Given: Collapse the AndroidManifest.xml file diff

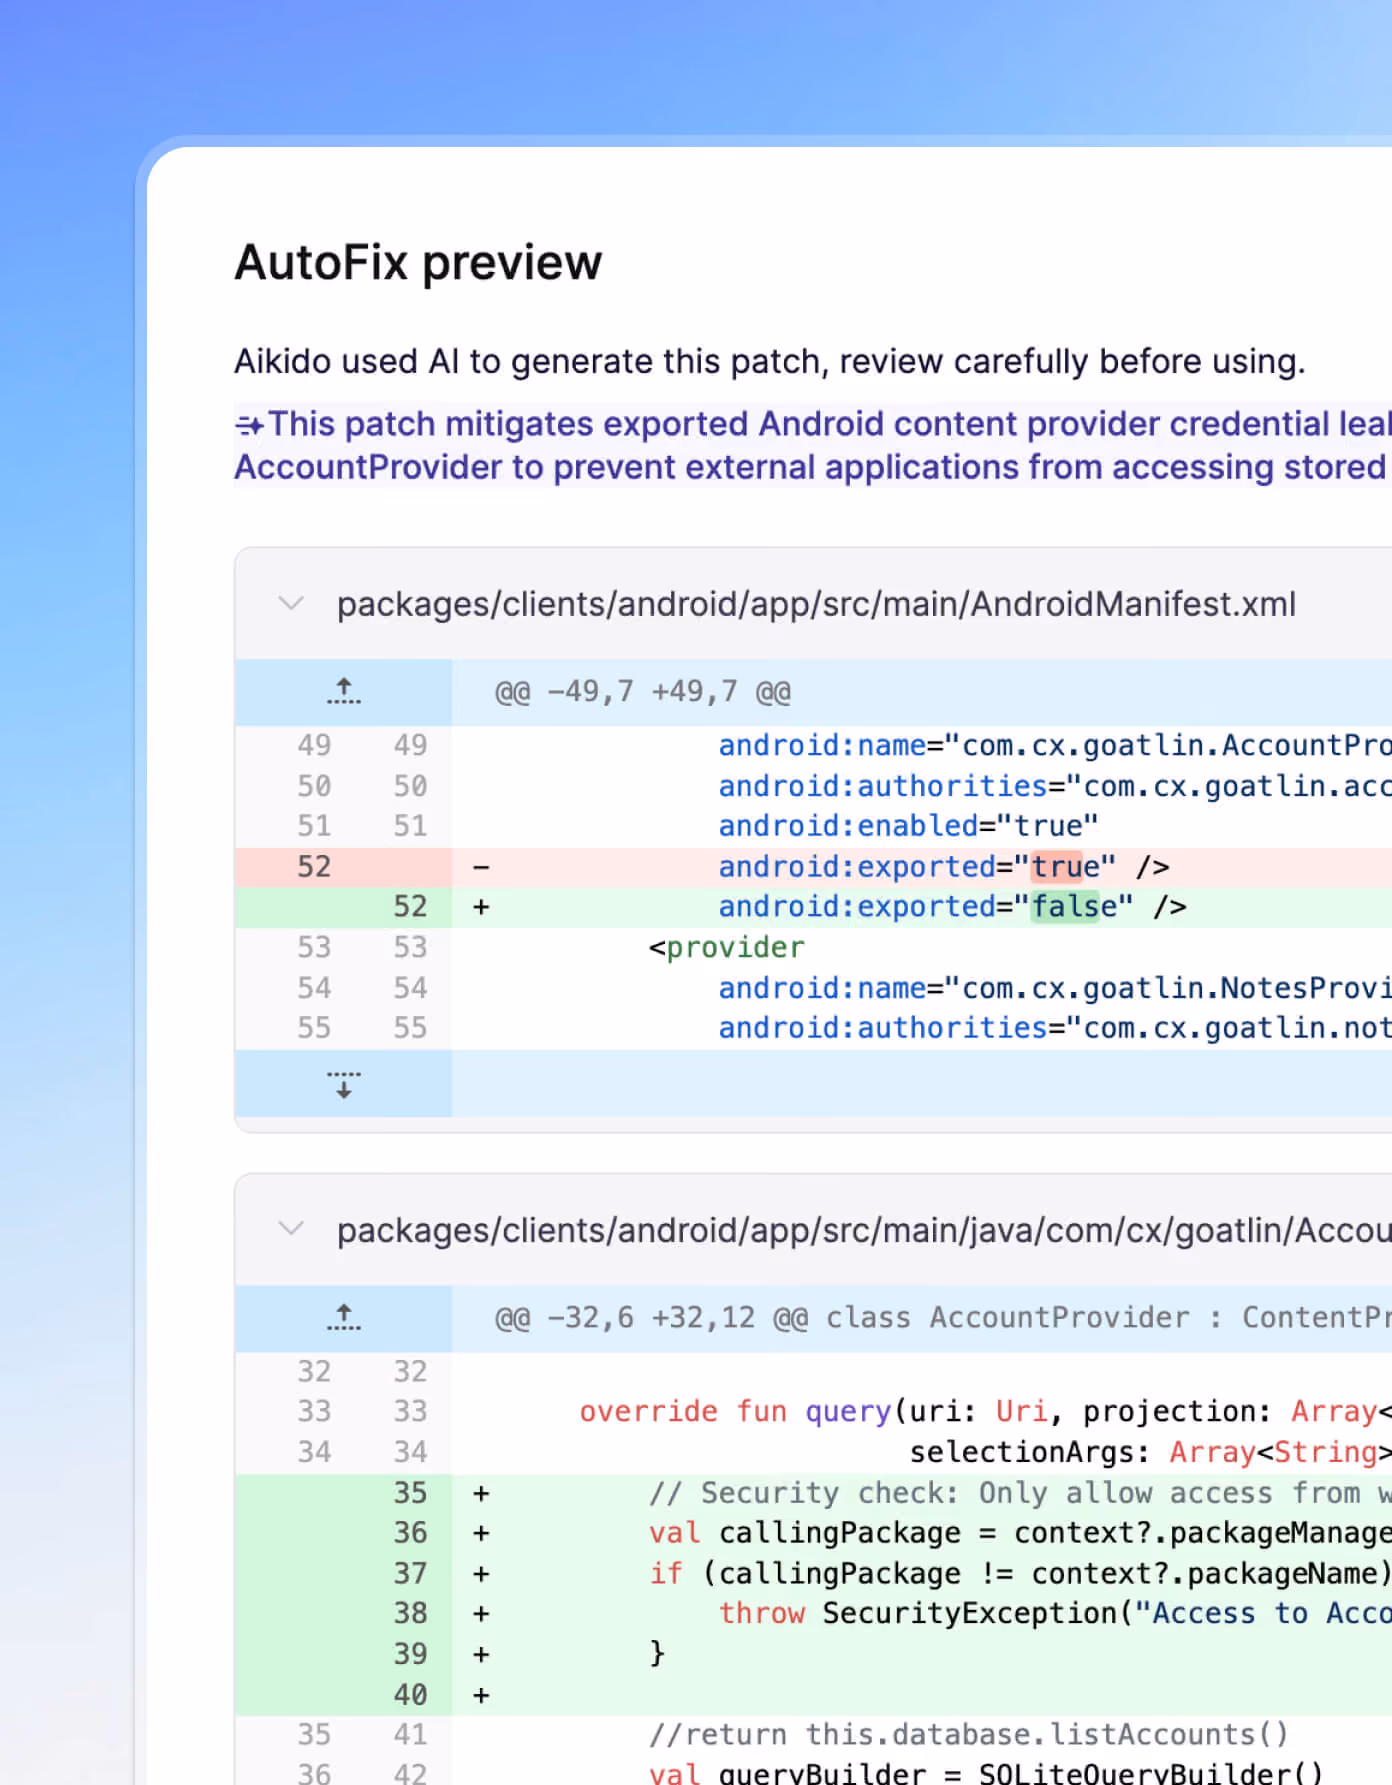Looking at the screenshot, I should coord(291,604).
